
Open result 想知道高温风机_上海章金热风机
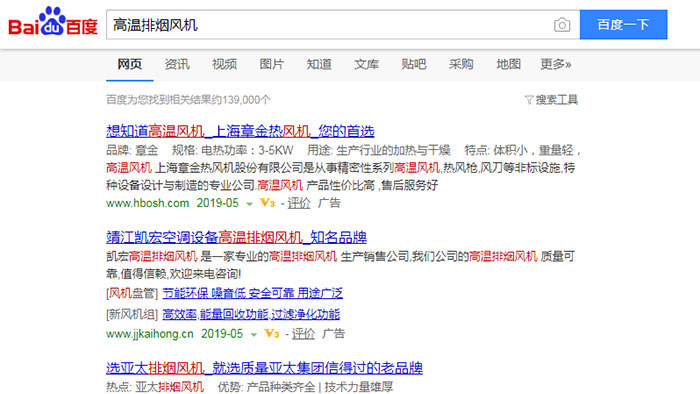tap(240, 131)
